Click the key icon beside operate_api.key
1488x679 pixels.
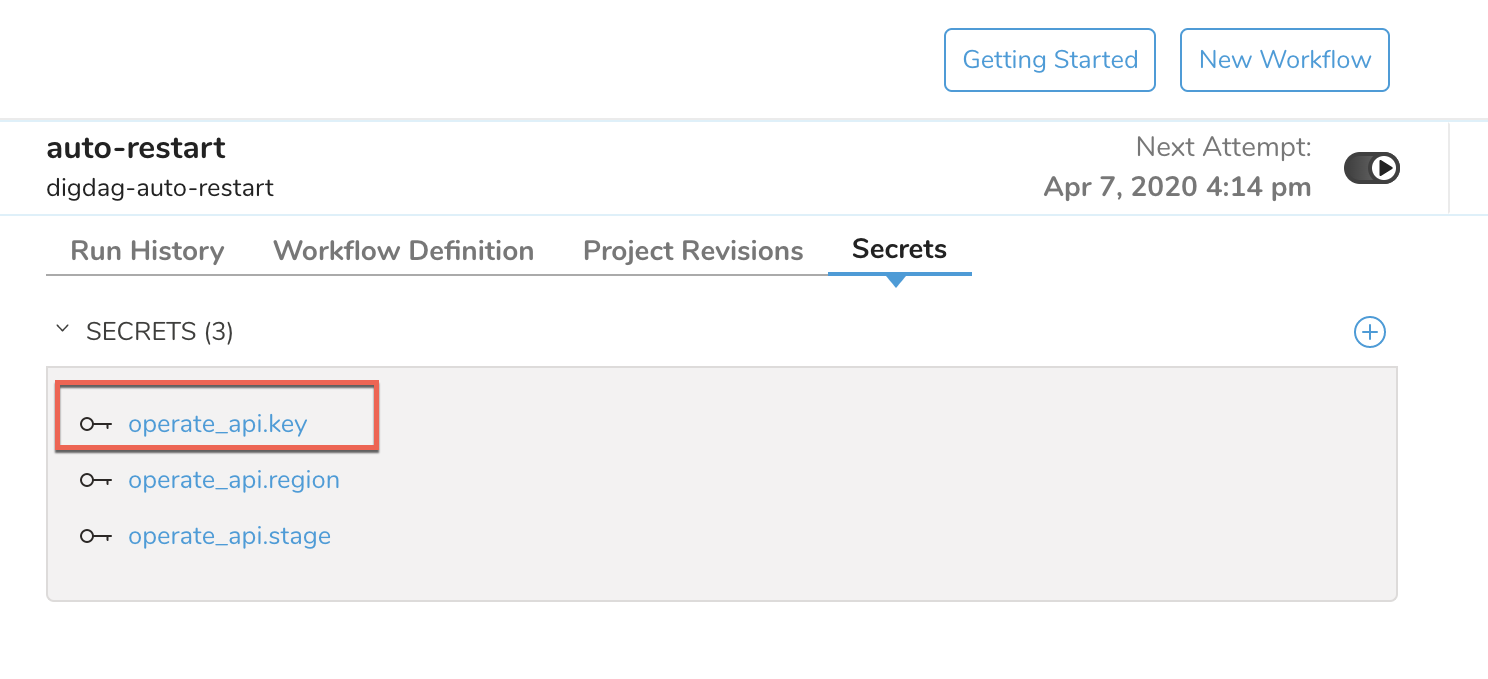(96, 424)
